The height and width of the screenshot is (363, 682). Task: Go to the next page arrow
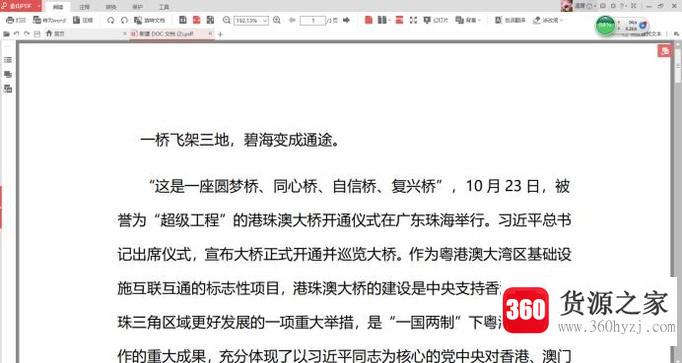click(x=346, y=20)
